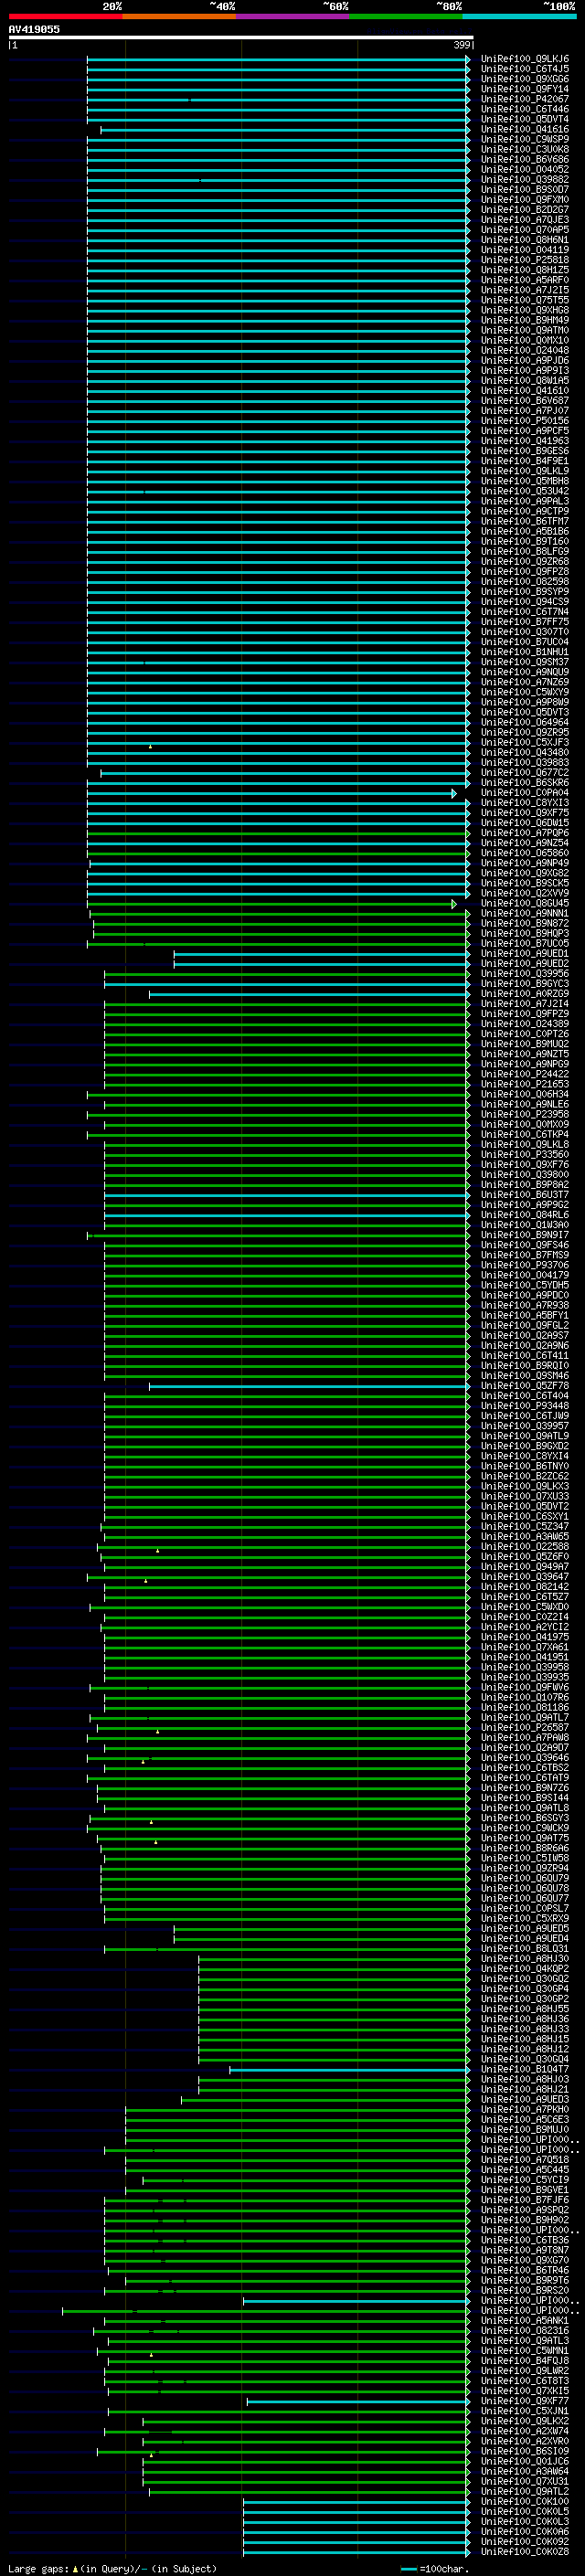View UniRef100_B9HM49 hit label
This screenshot has width=585, height=2576.
tap(525, 320)
